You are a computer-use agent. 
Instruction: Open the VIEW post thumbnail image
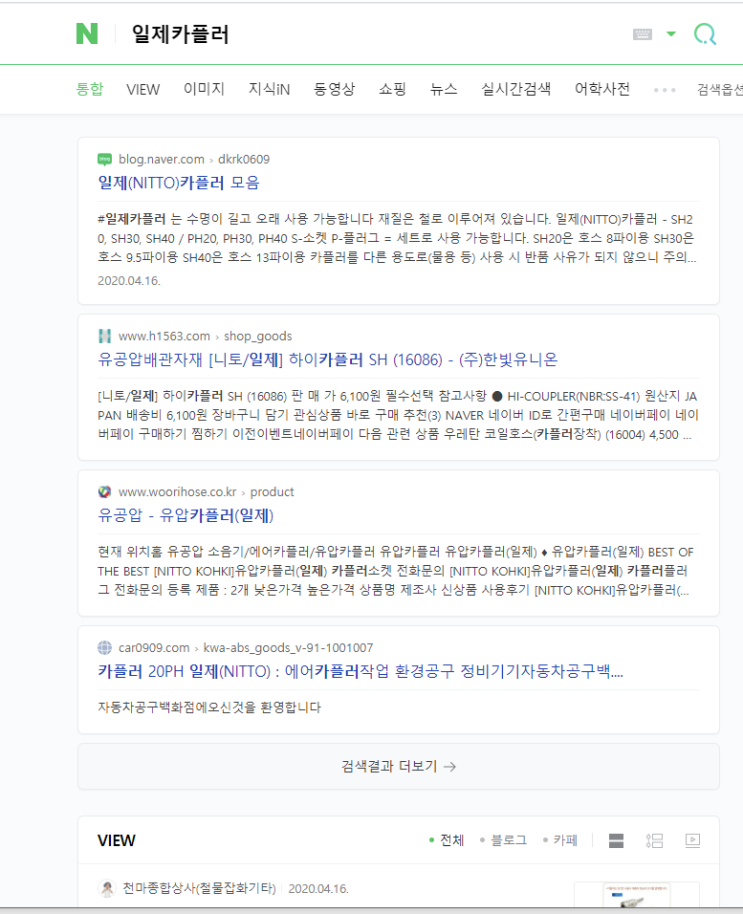point(636,895)
